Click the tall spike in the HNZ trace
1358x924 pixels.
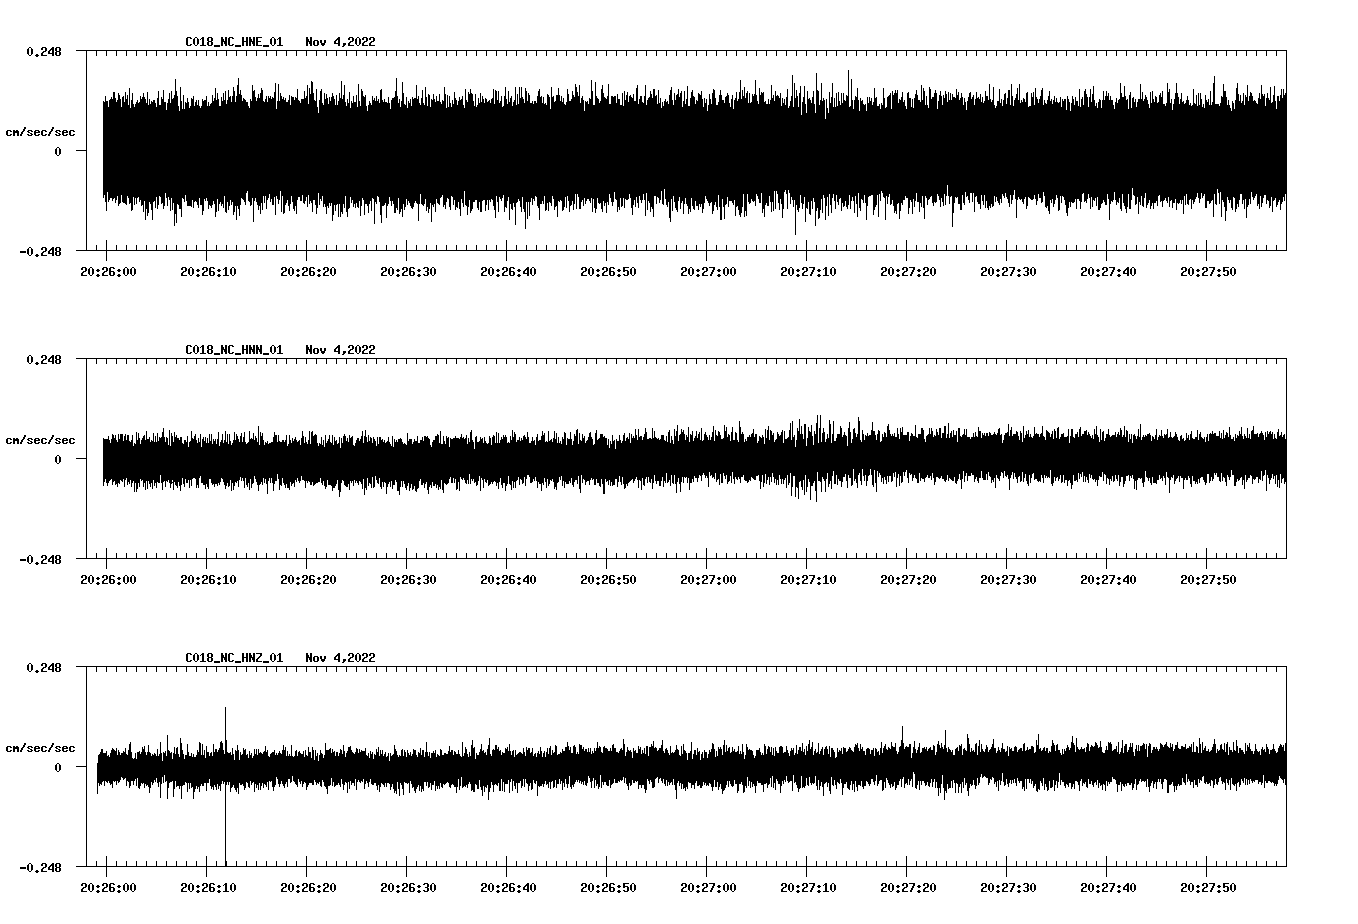225,786
